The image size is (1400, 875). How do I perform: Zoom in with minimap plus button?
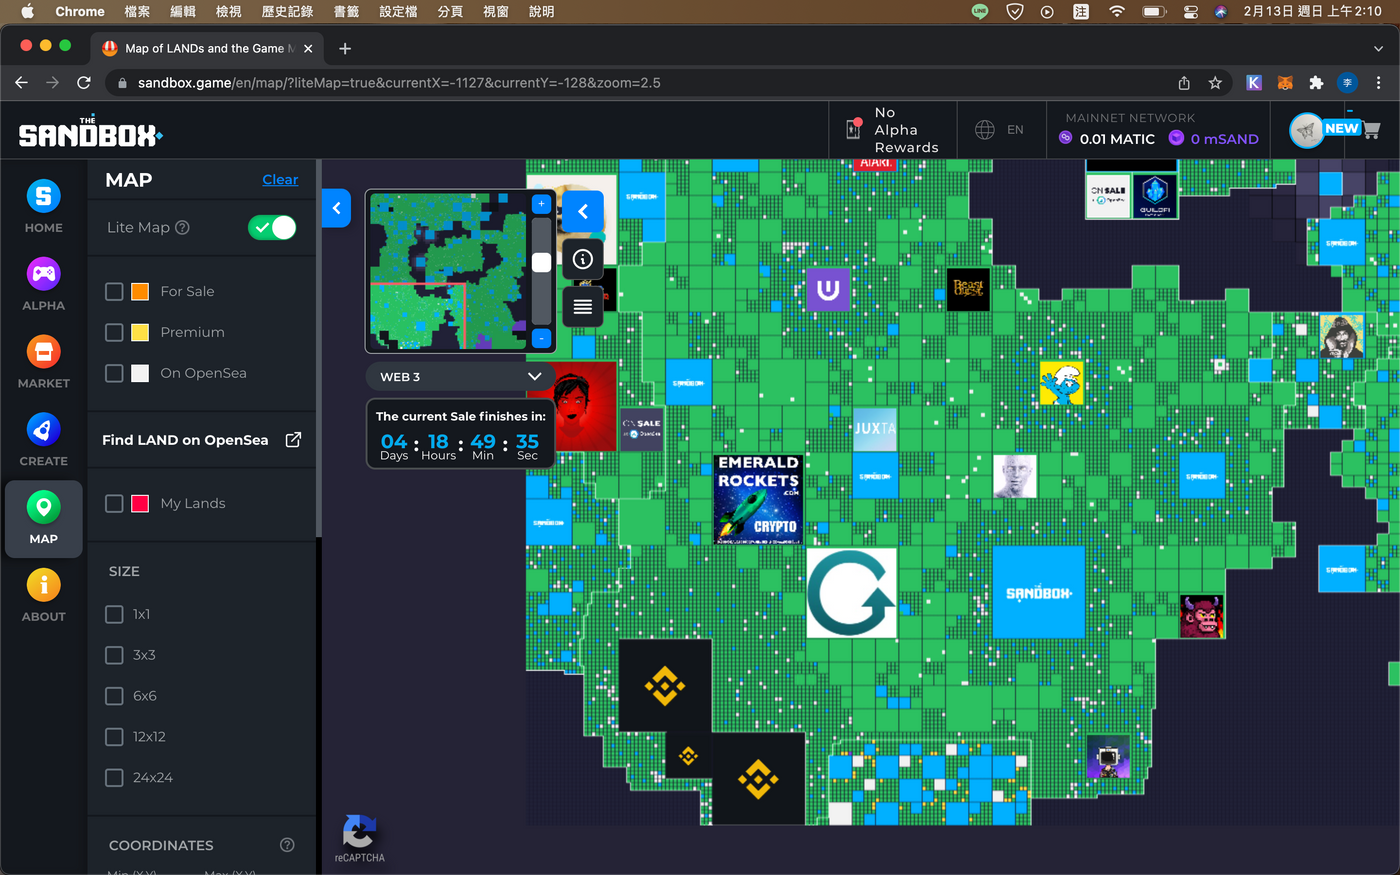click(541, 204)
